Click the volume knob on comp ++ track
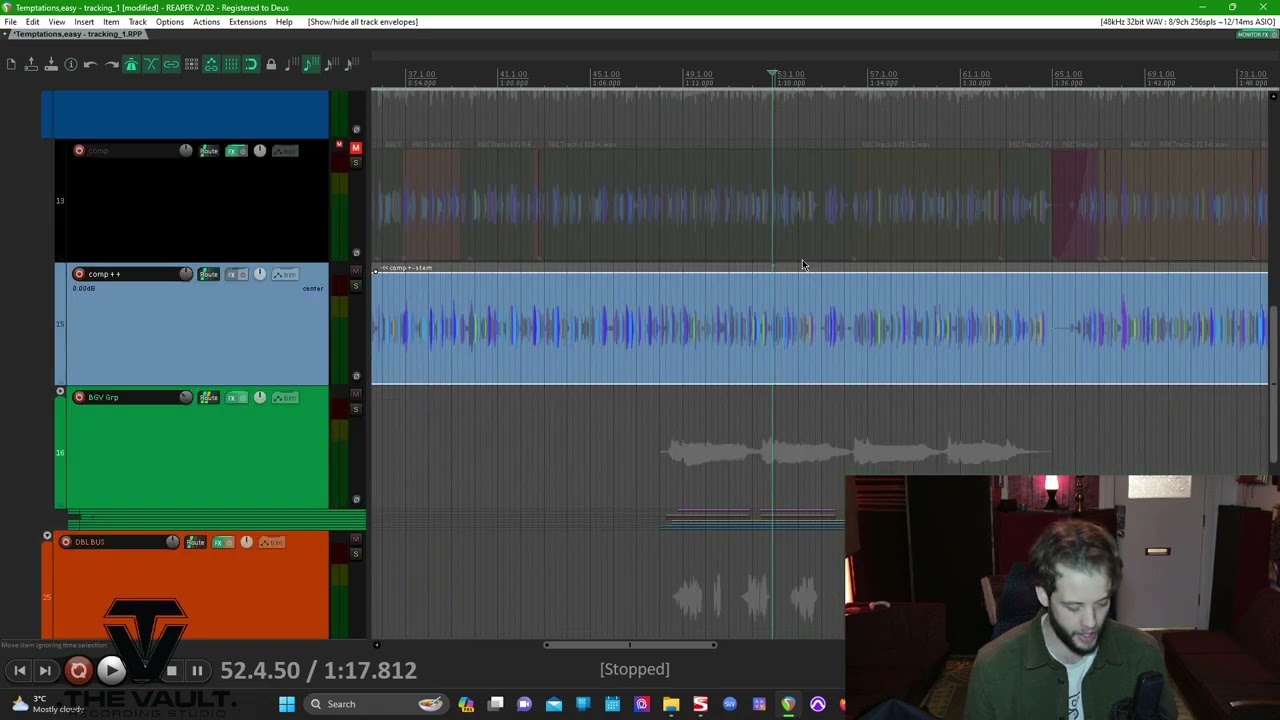The height and width of the screenshot is (720, 1280). coord(186,274)
